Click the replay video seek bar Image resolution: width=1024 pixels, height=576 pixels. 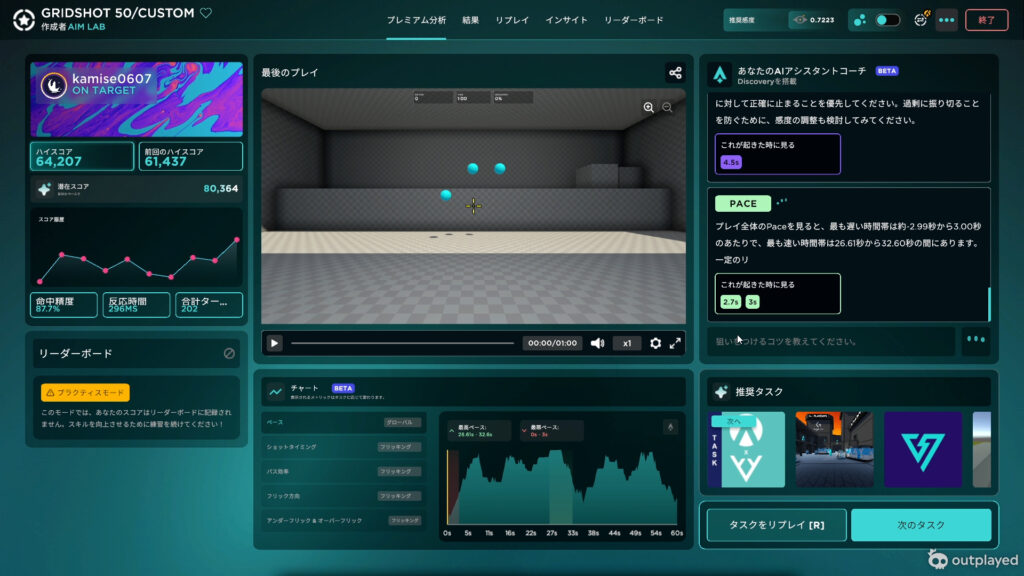(x=402, y=343)
